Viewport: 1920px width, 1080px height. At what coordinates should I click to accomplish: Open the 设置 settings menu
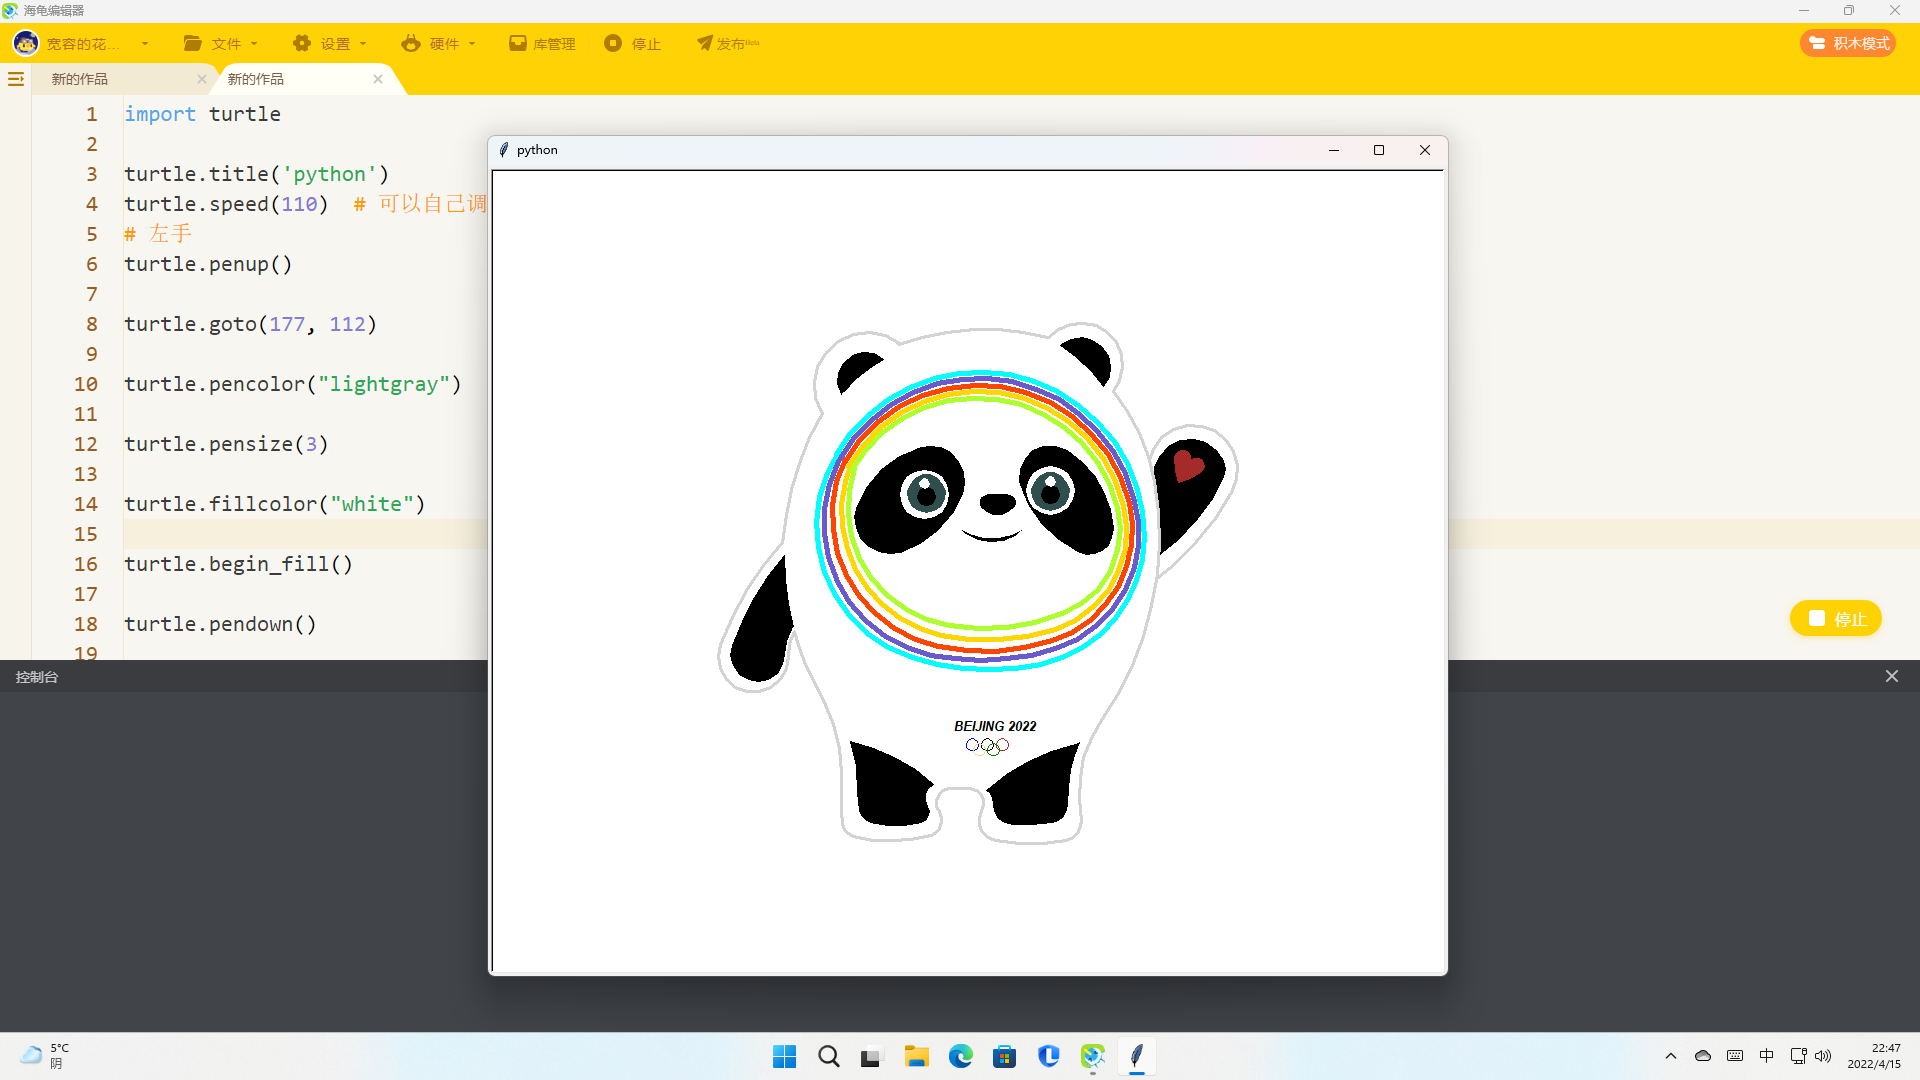click(329, 44)
